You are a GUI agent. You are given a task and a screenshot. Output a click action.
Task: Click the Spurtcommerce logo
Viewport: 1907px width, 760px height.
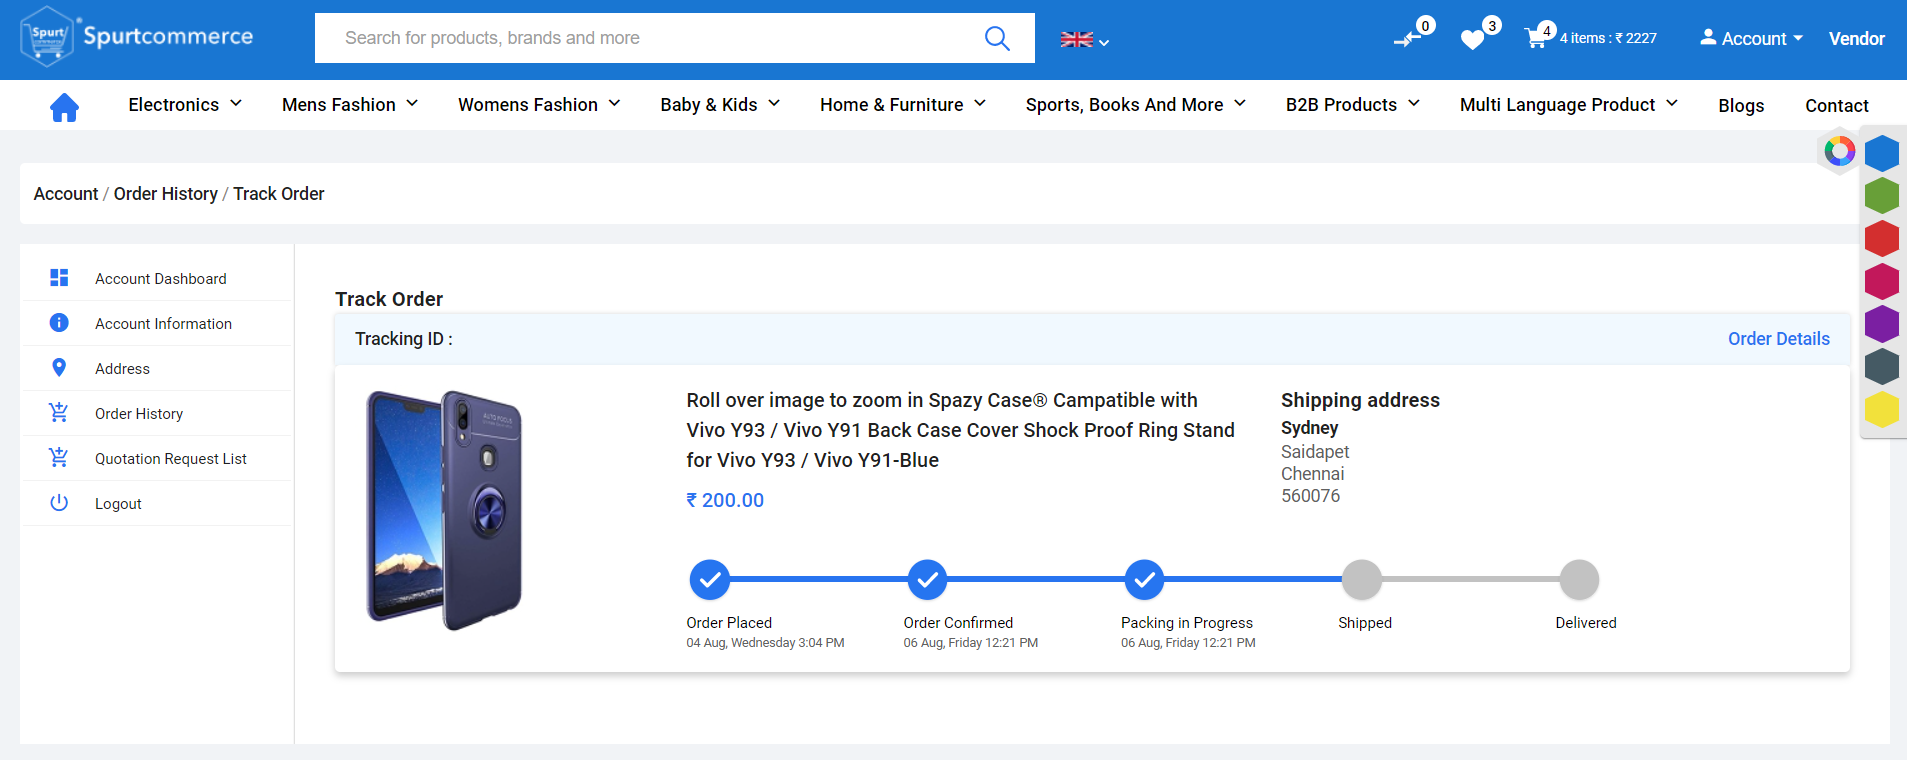(137, 37)
